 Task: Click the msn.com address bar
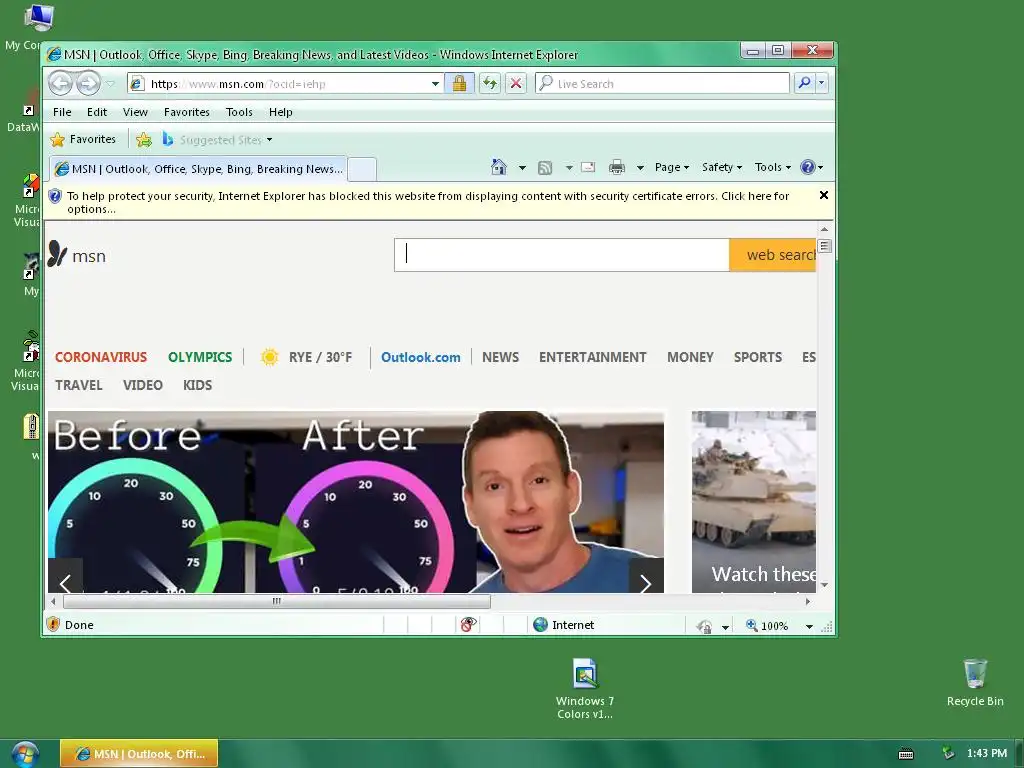pos(279,84)
